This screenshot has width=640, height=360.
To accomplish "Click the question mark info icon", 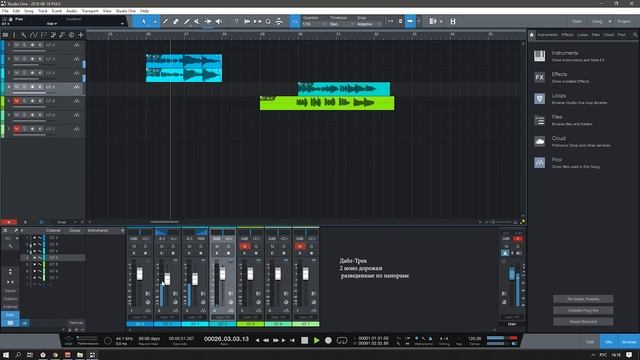I will (236, 21).
